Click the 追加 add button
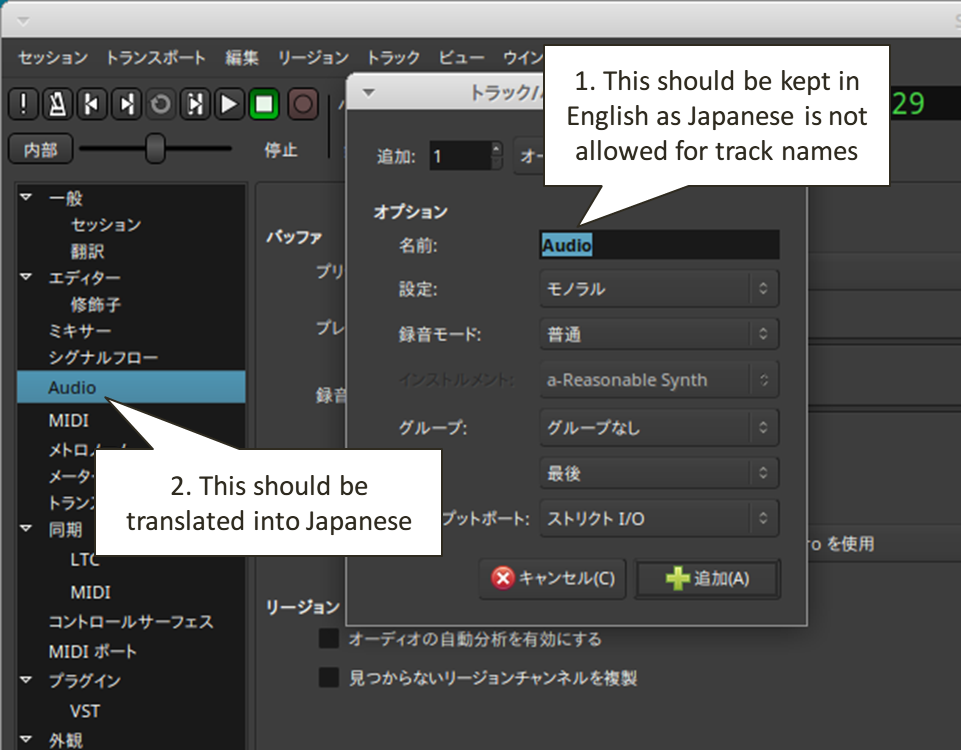The height and width of the screenshot is (750, 961). coord(707,579)
